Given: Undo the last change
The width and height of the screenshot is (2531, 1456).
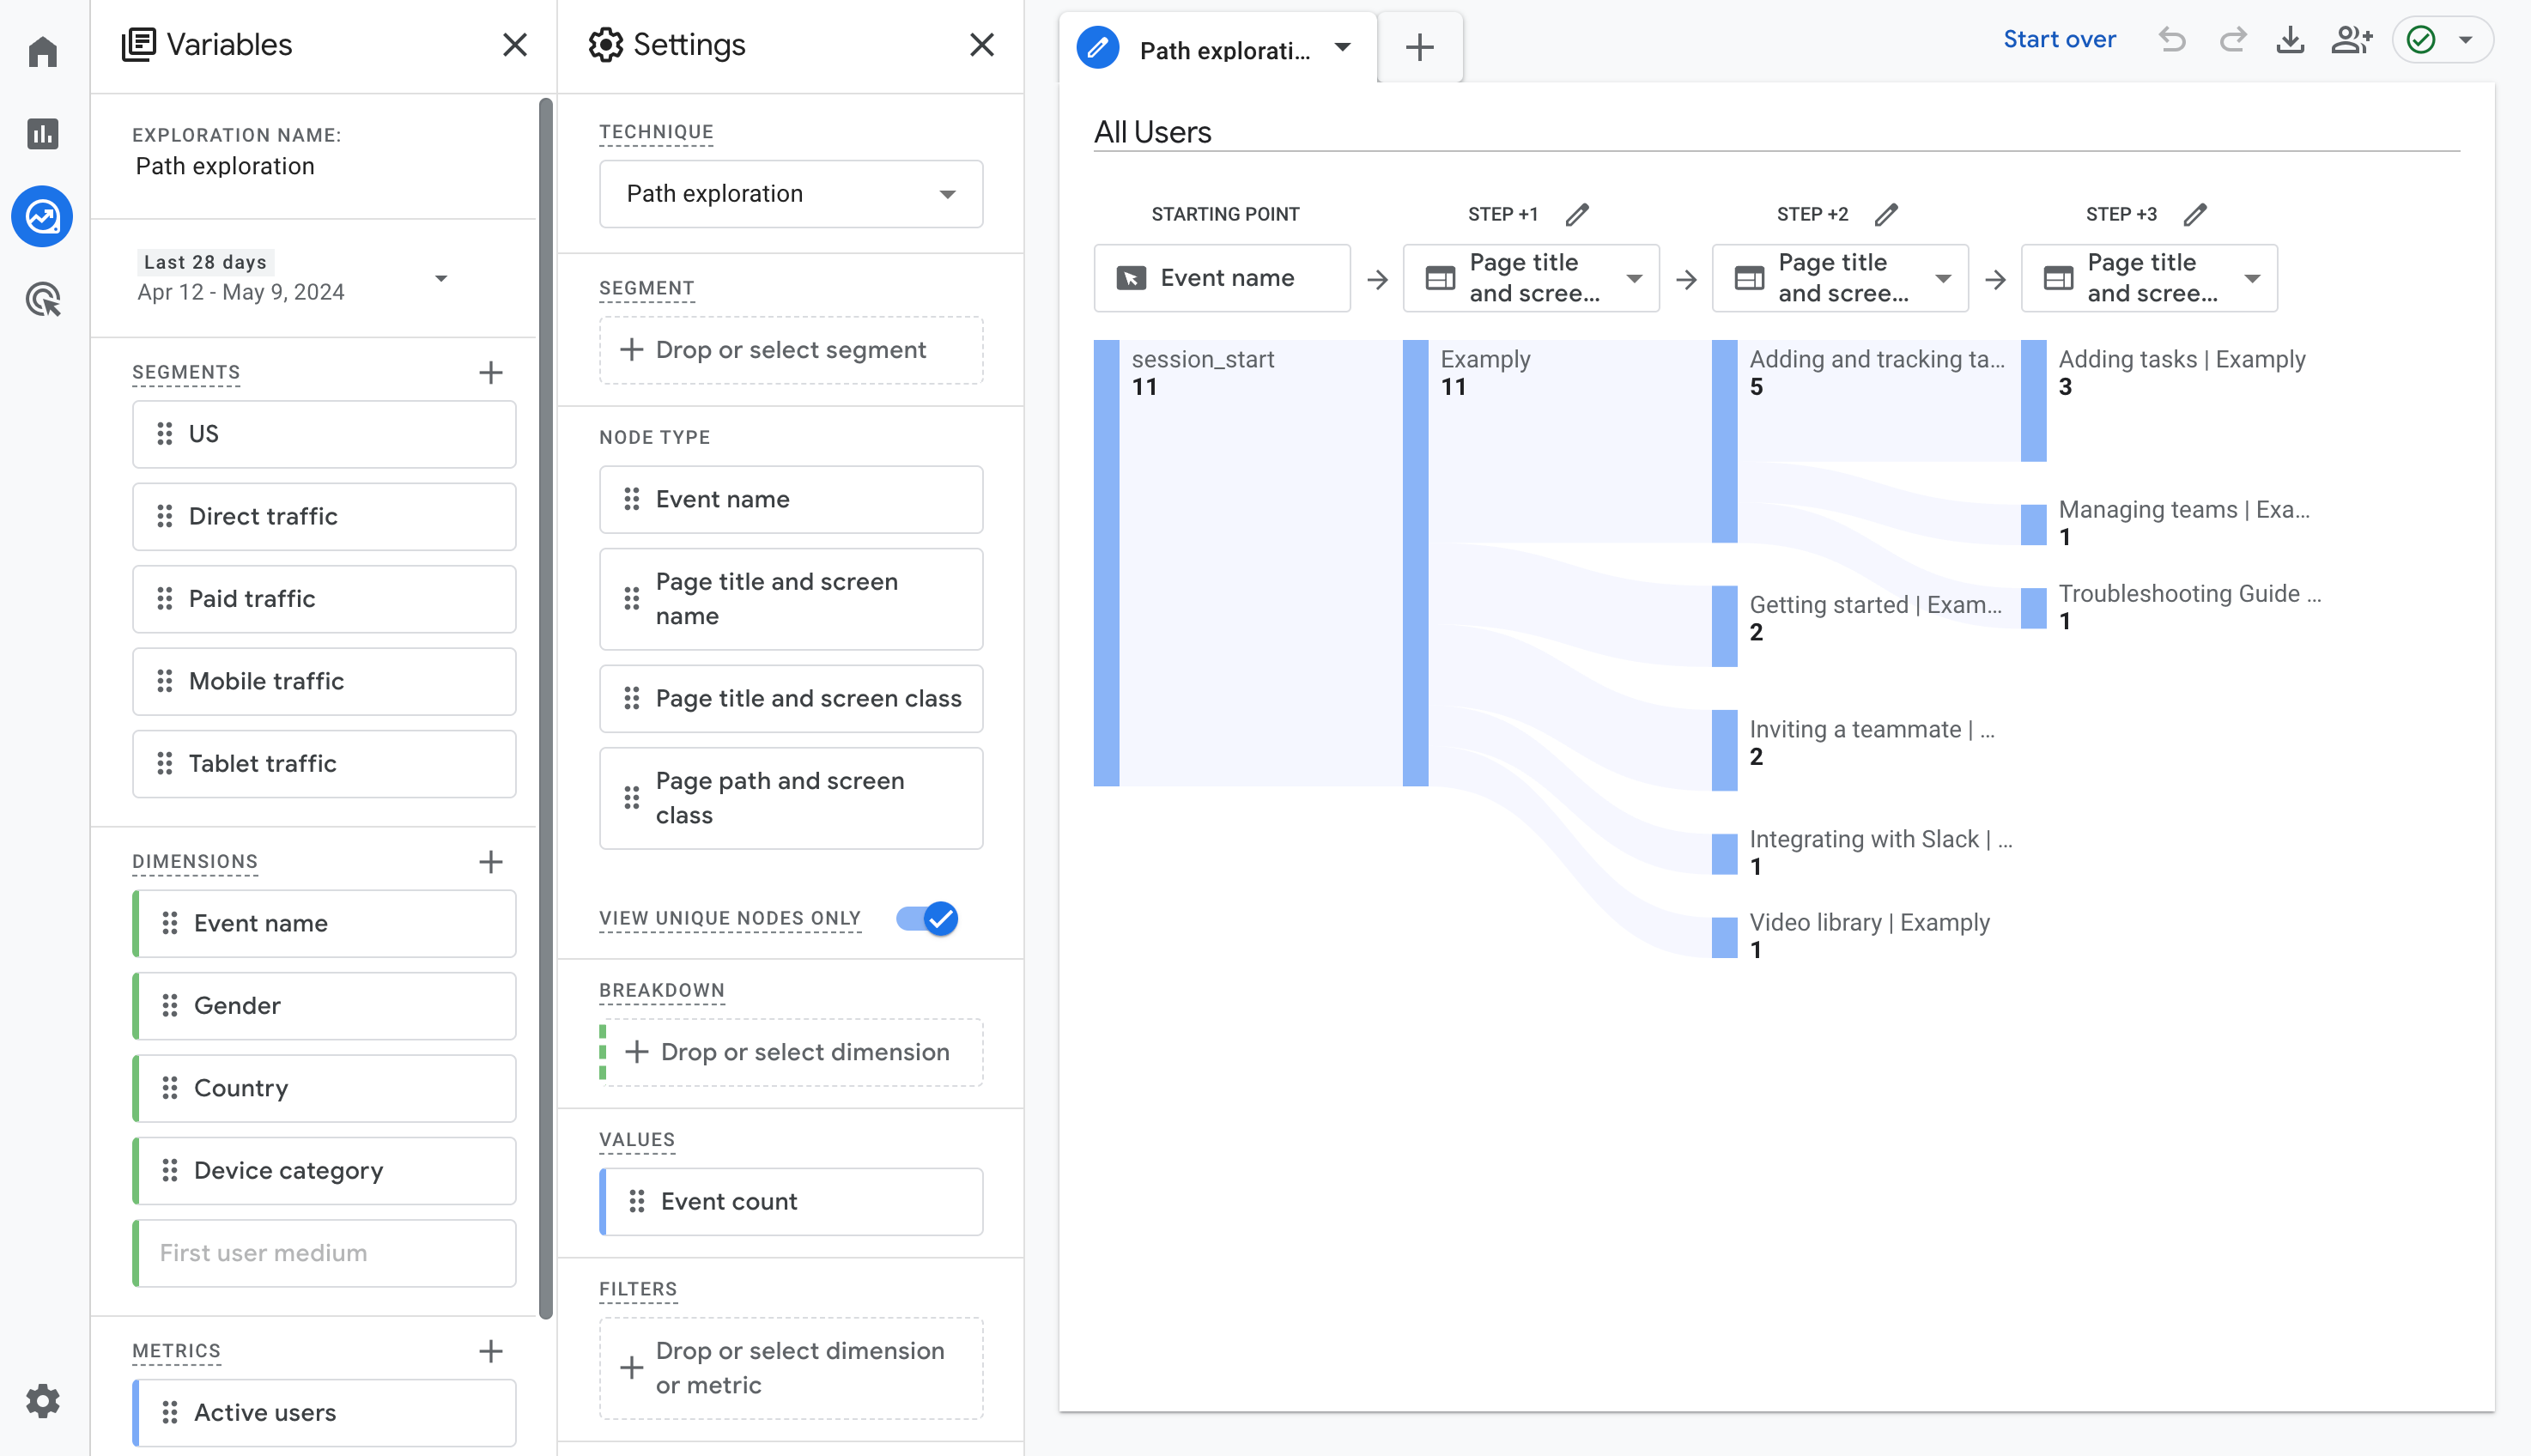Looking at the screenshot, I should (x=2172, y=40).
